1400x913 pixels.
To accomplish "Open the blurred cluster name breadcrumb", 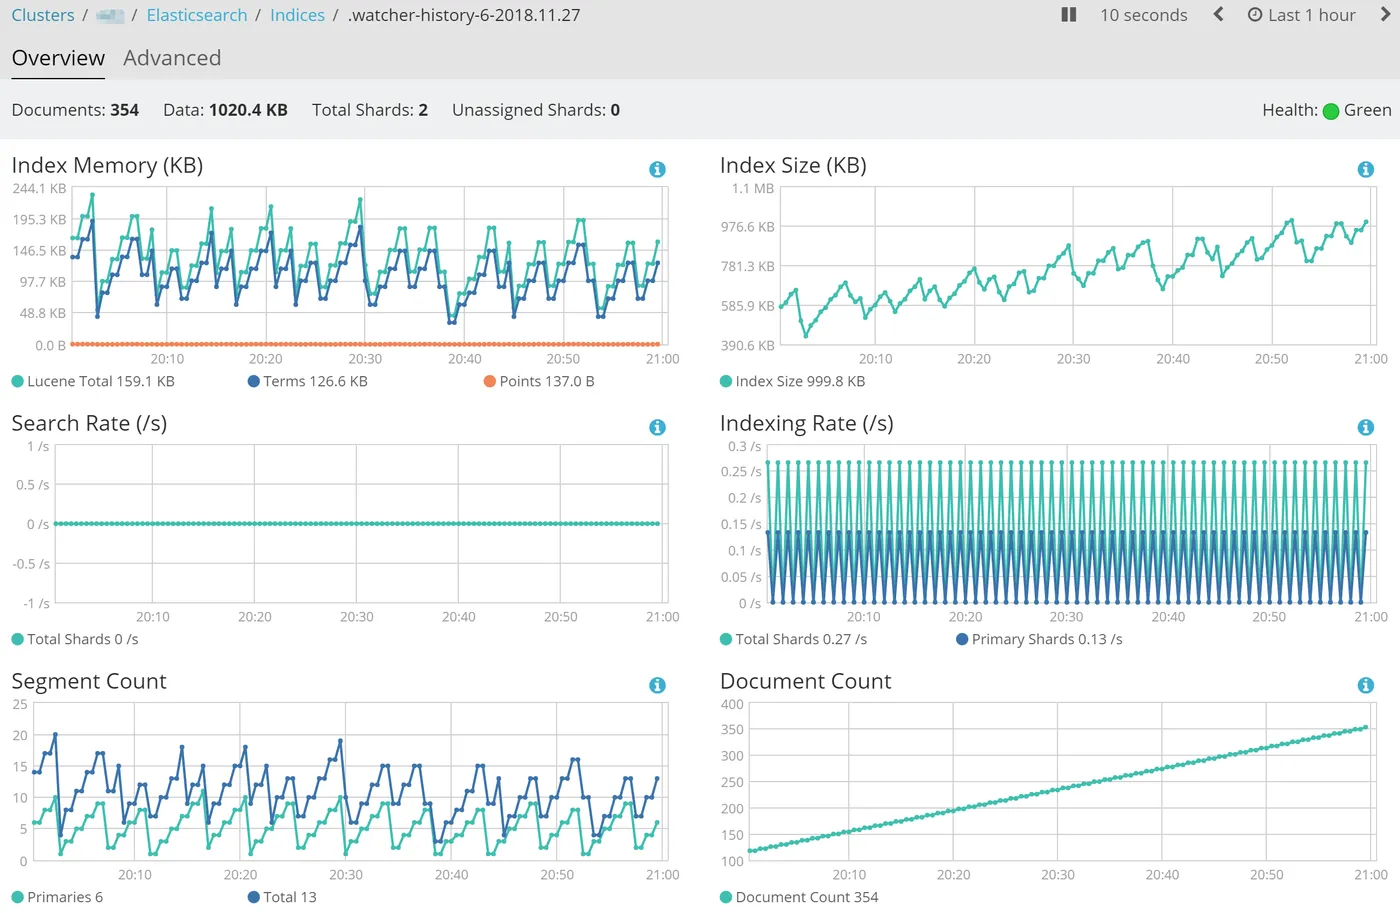I will tap(110, 16).
